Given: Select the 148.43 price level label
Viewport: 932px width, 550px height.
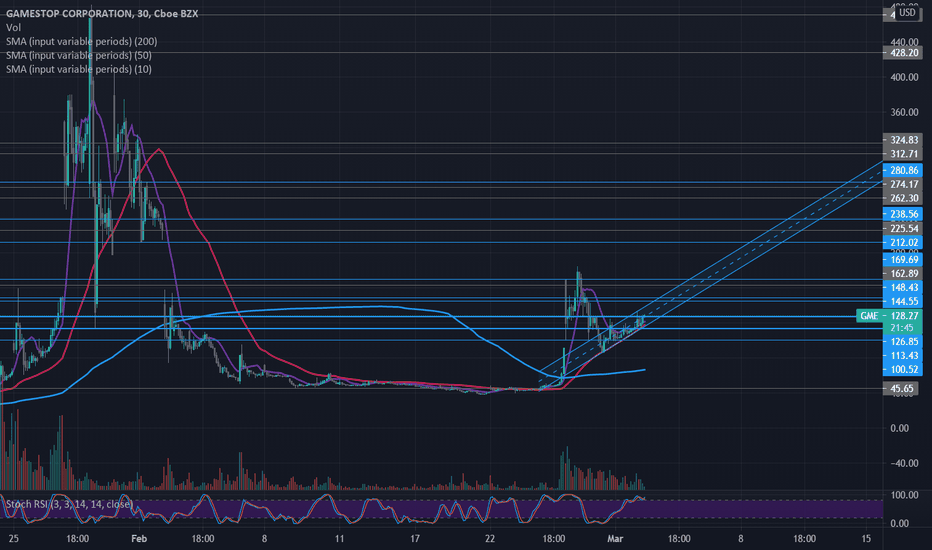Looking at the screenshot, I should click(x=903, y=288).
